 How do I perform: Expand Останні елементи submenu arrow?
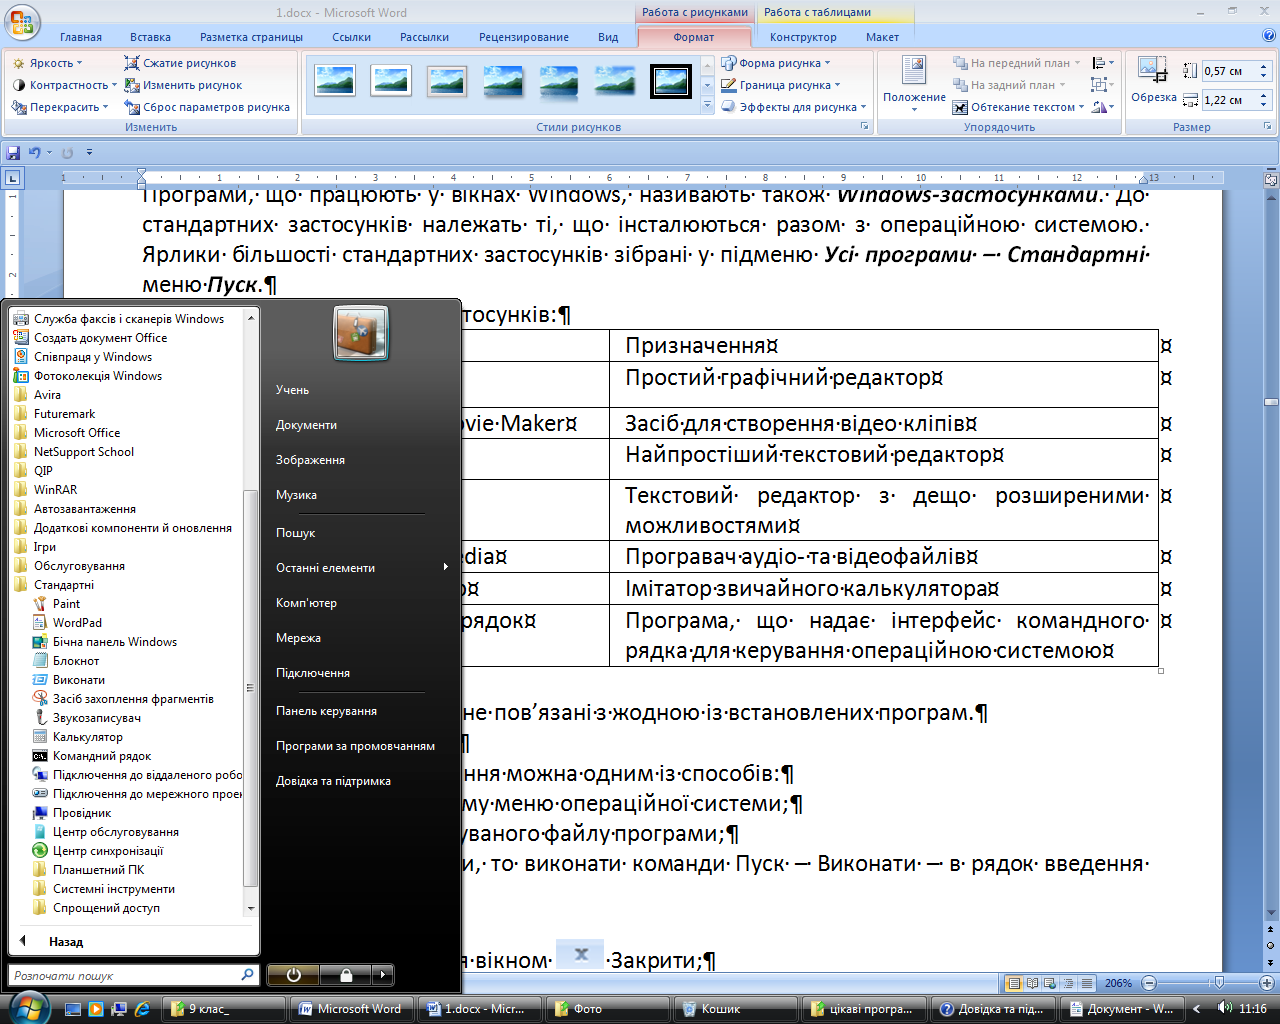click(446, 567)
